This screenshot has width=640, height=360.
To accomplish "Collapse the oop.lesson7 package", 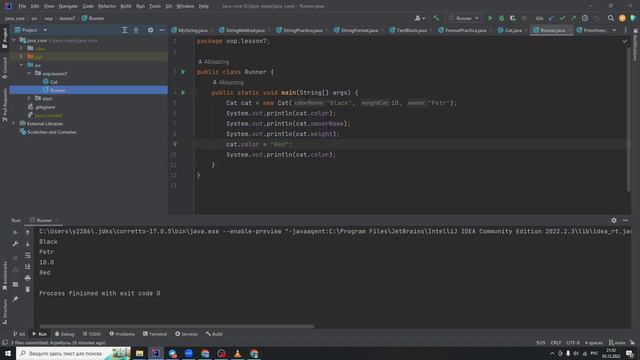I will tap(29, 73).
